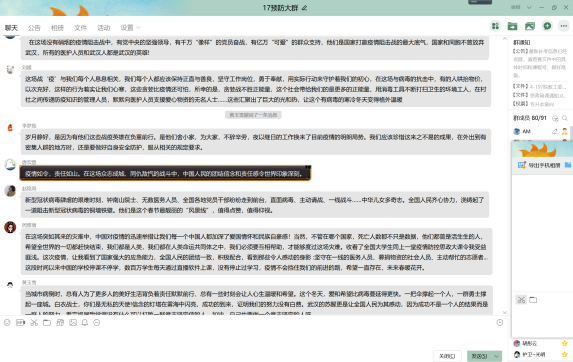The image size is (573, 362).
Task: Click the 关闭 button below input
Action: tap(447, 356)
